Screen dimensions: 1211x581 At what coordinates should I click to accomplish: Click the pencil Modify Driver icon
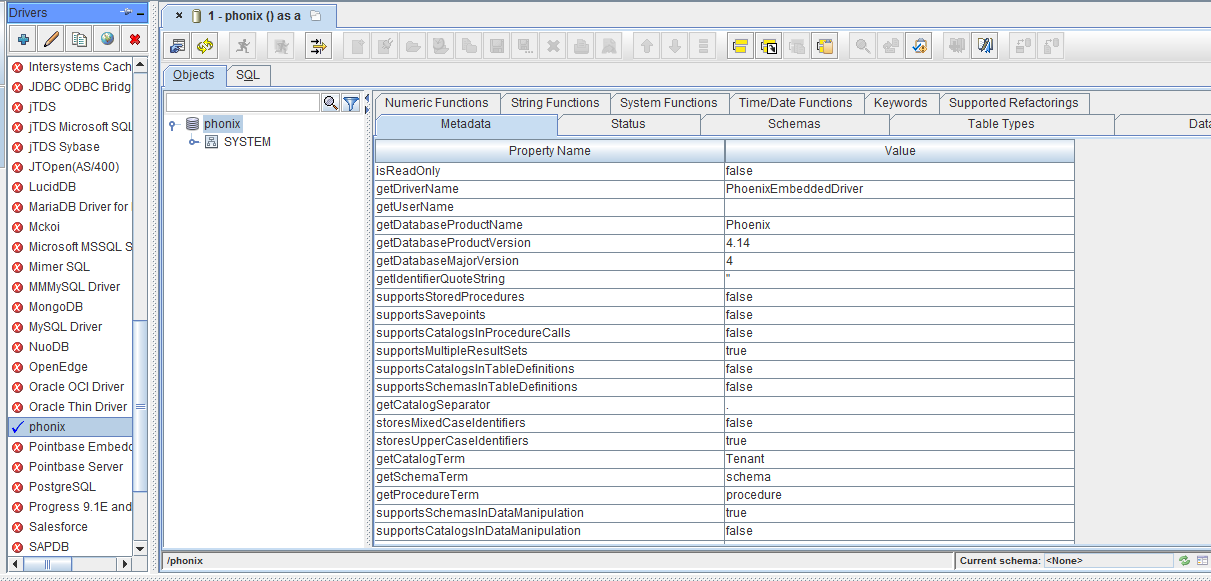(x=52, y=40)
